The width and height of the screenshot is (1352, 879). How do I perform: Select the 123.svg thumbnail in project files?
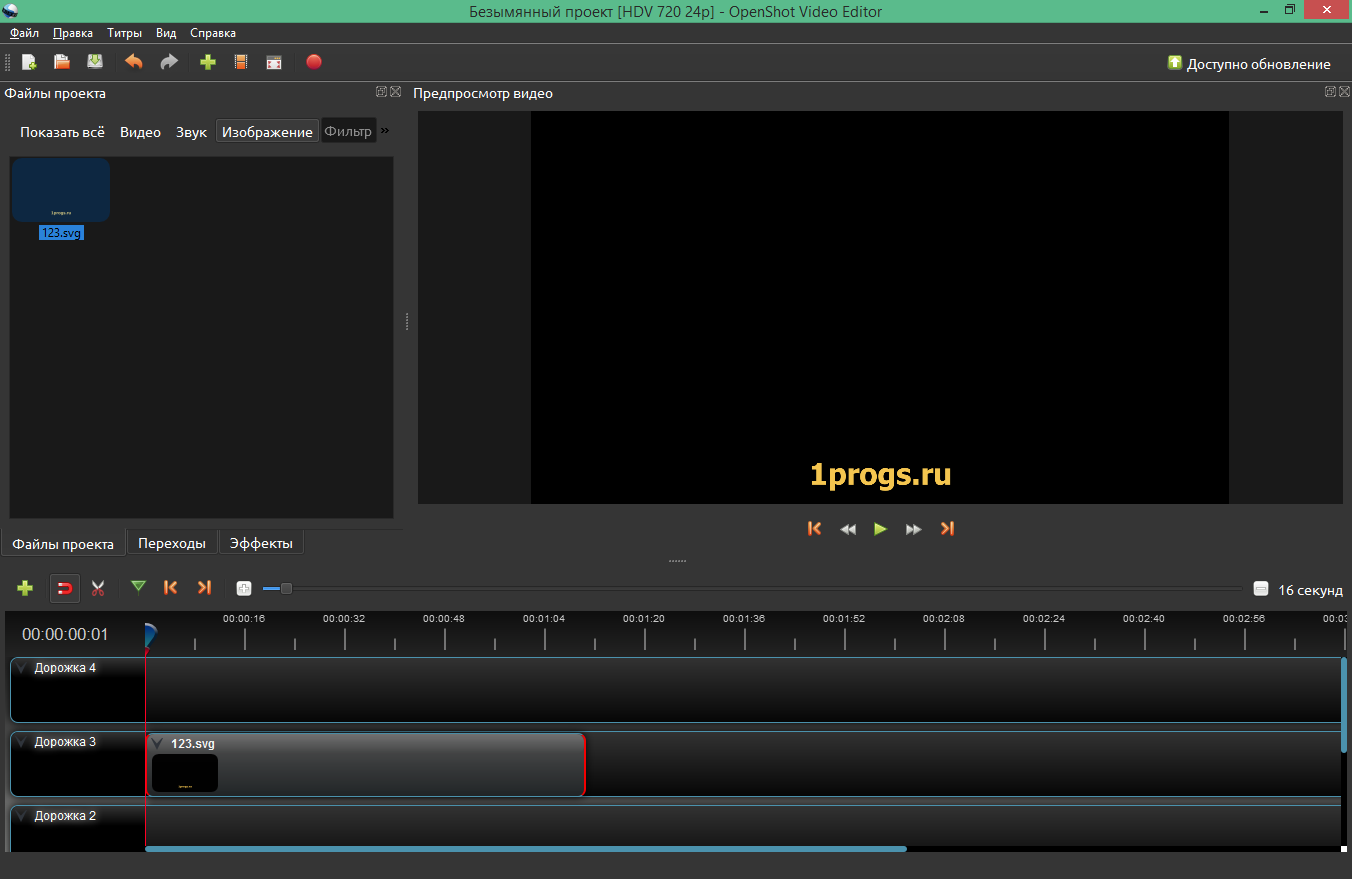click(60, 189)
